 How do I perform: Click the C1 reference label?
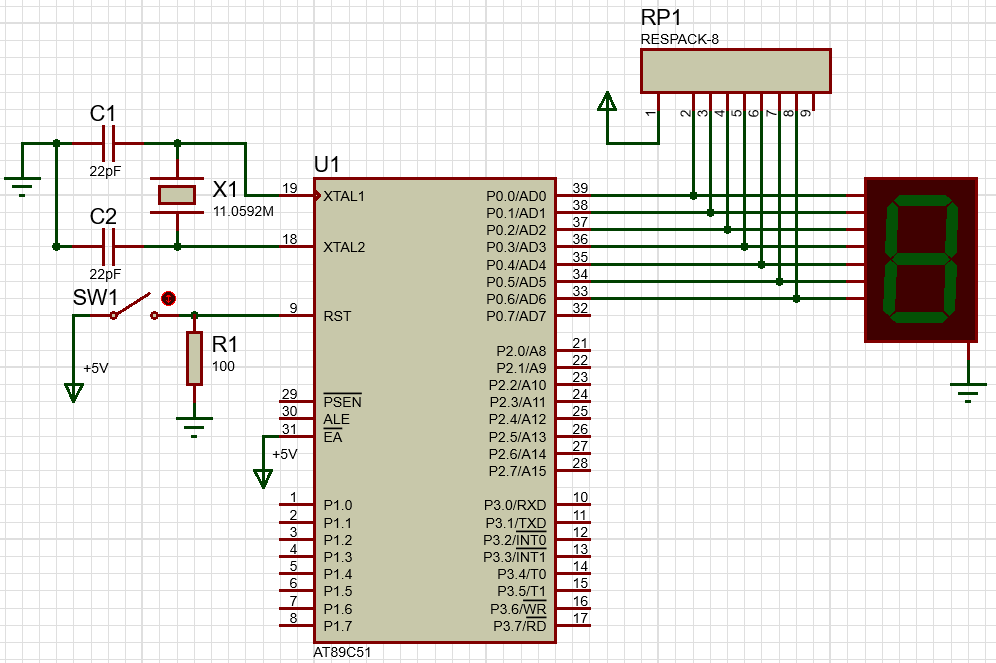coord(103,114)
